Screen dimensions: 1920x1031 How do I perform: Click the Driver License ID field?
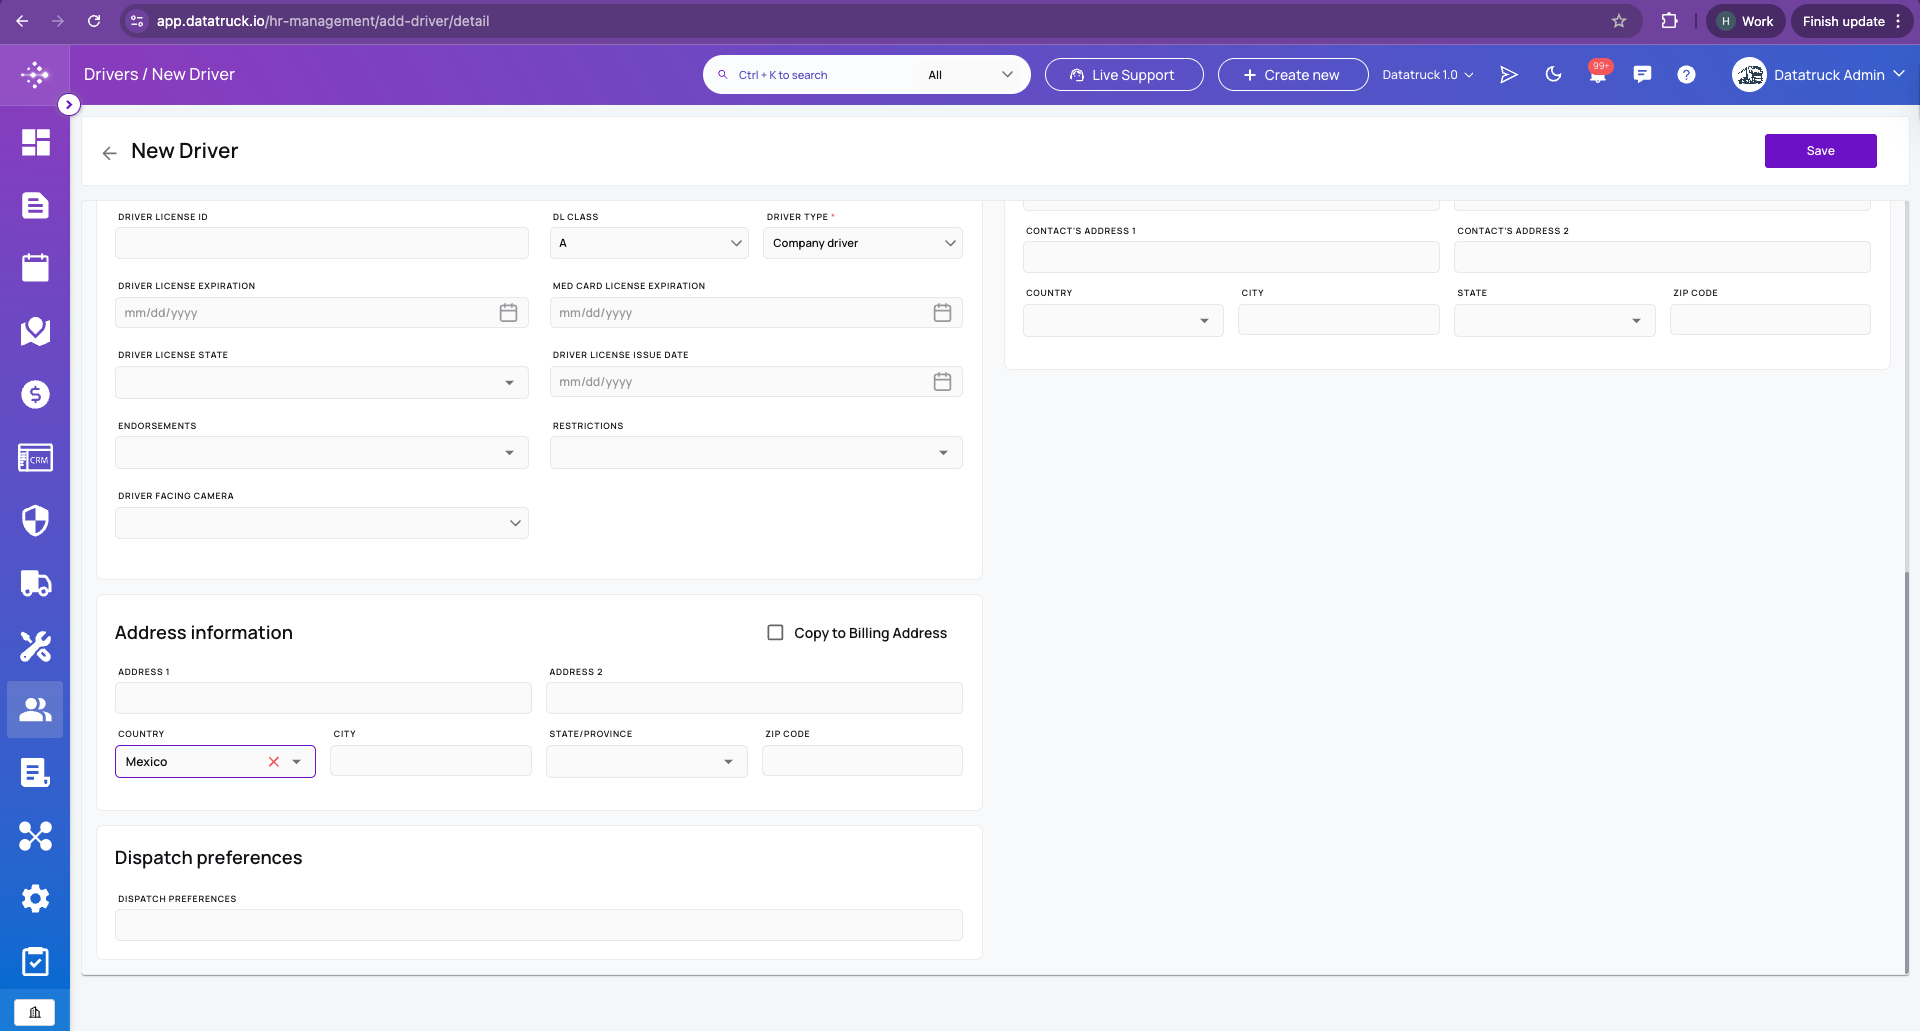(322, 243)
